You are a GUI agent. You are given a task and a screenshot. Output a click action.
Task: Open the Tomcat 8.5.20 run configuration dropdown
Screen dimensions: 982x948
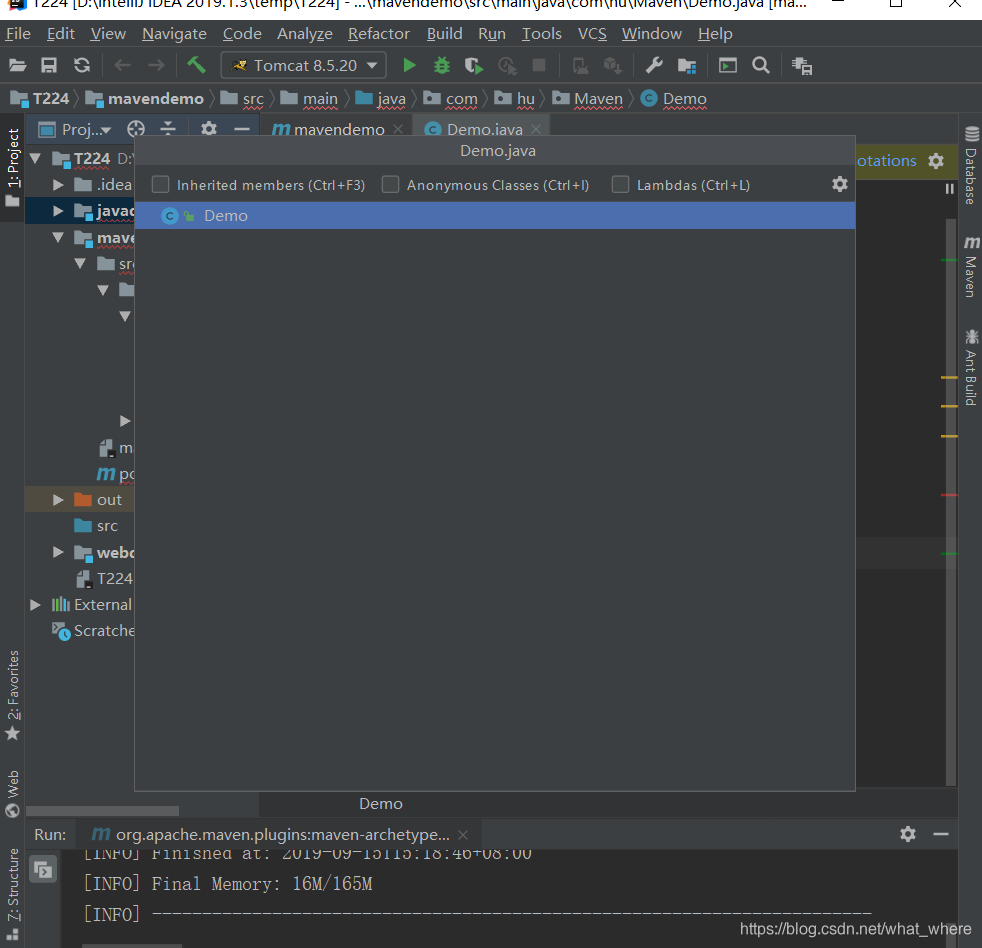pyautogui.click(x=304, y=65)
